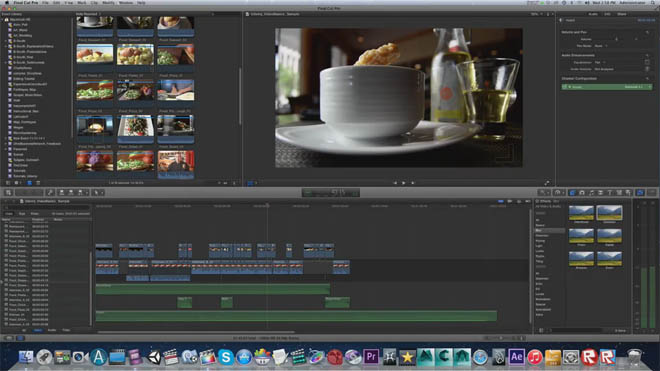This screenshot has height=371, width=660.
Task: Filter Timeline Index by Audio
Action: coord(52,330)
